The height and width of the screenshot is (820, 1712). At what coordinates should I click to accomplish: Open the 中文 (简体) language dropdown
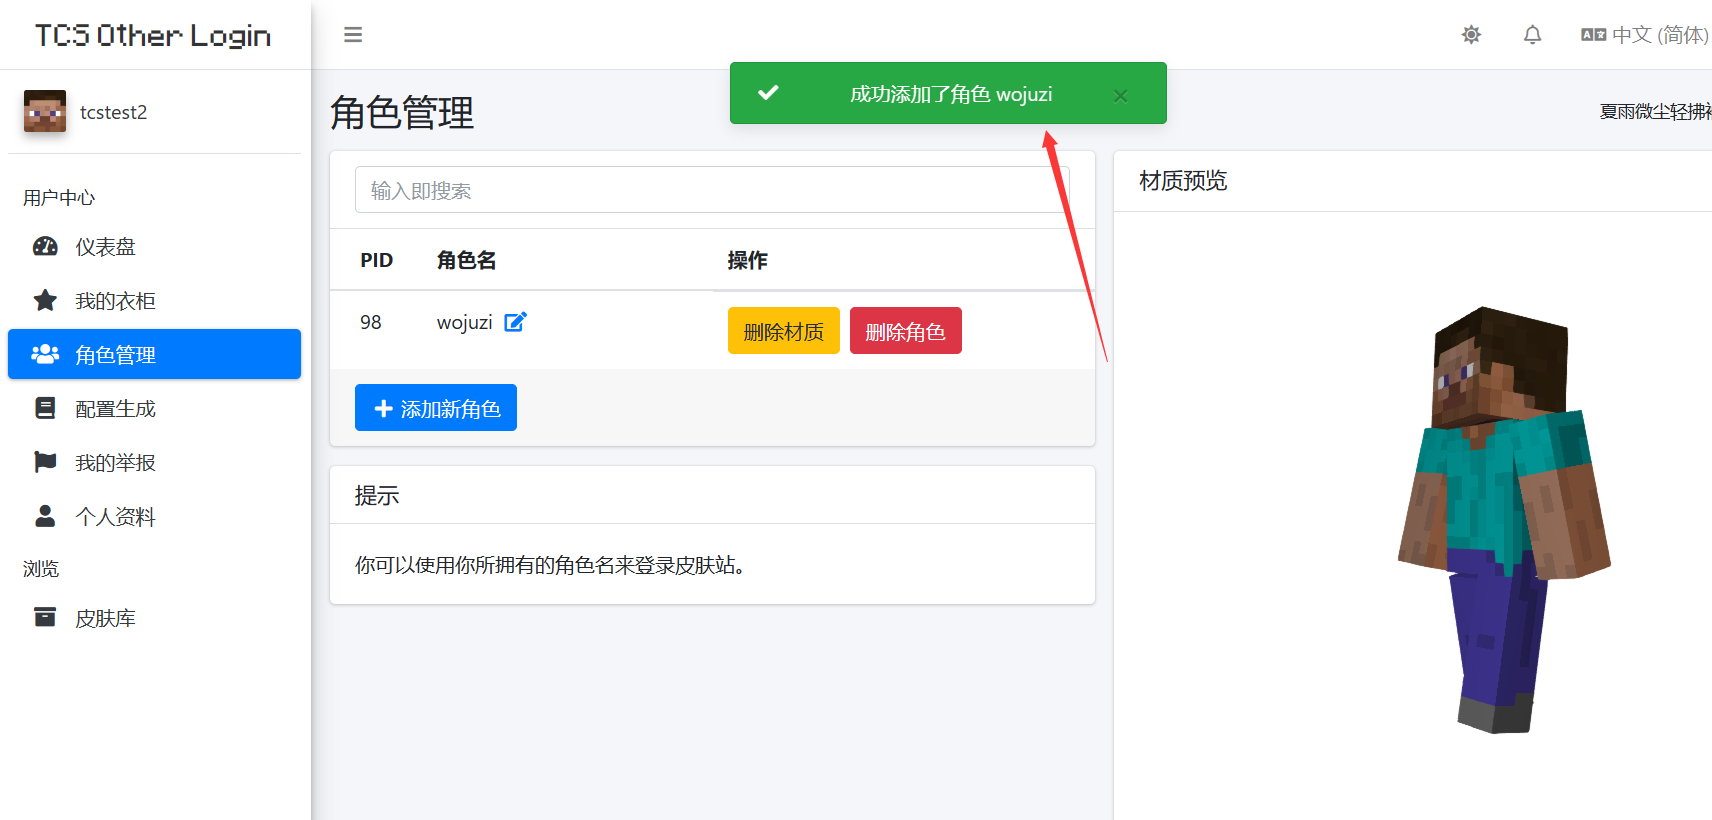click(x=1645, y=35)
